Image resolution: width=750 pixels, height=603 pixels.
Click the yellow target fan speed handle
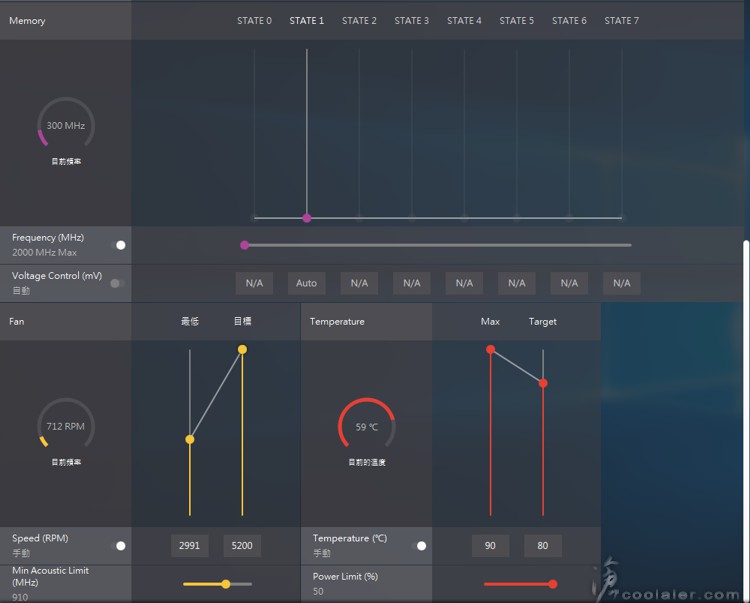click(243, 350)
